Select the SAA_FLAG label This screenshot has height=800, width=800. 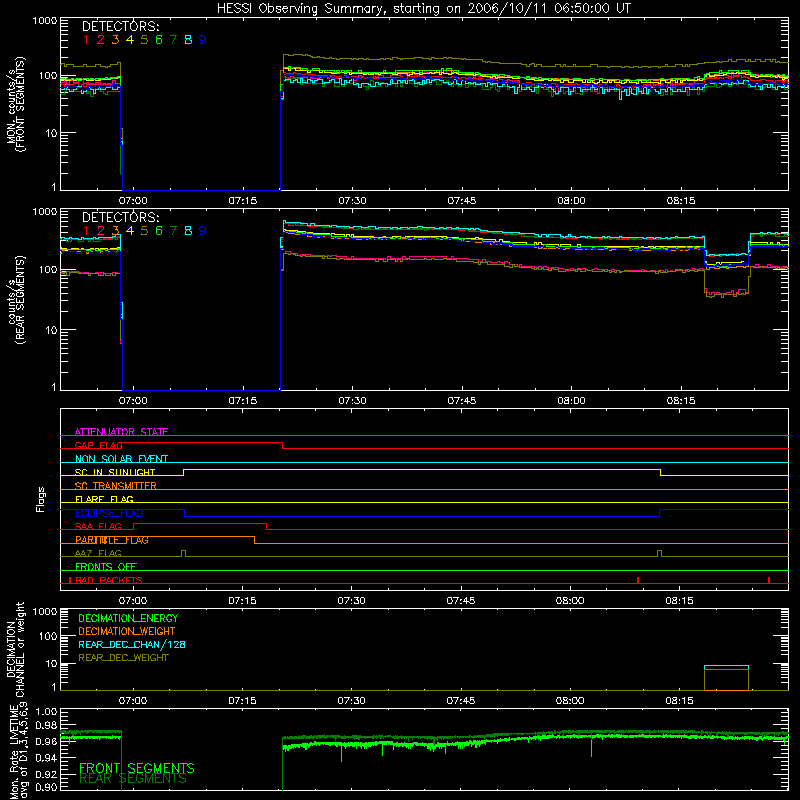click(98, 526)
